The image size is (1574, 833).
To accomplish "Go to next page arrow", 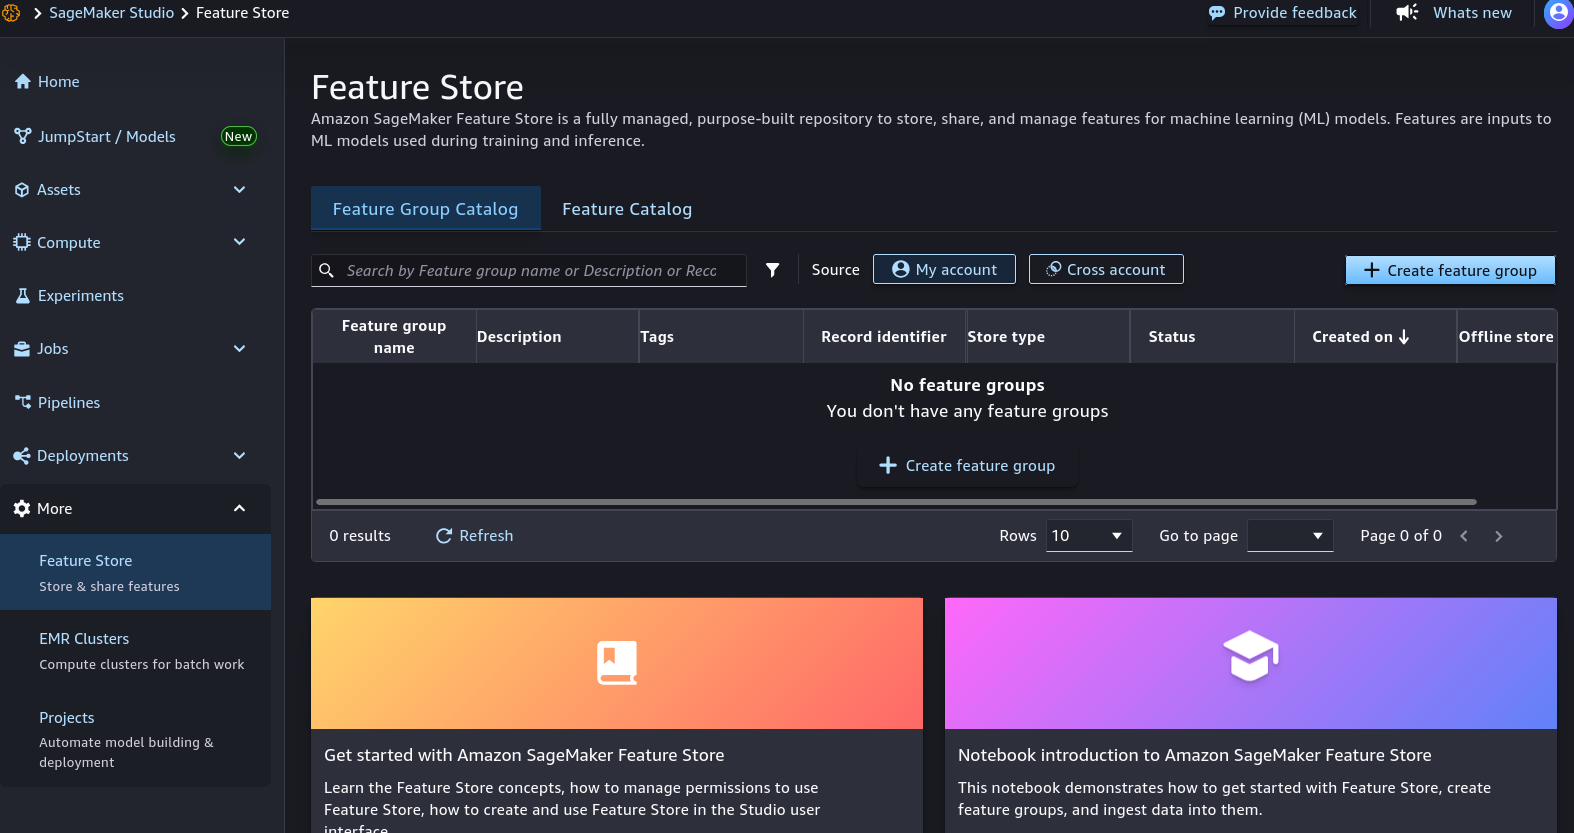I will [x=1499, y=536].
